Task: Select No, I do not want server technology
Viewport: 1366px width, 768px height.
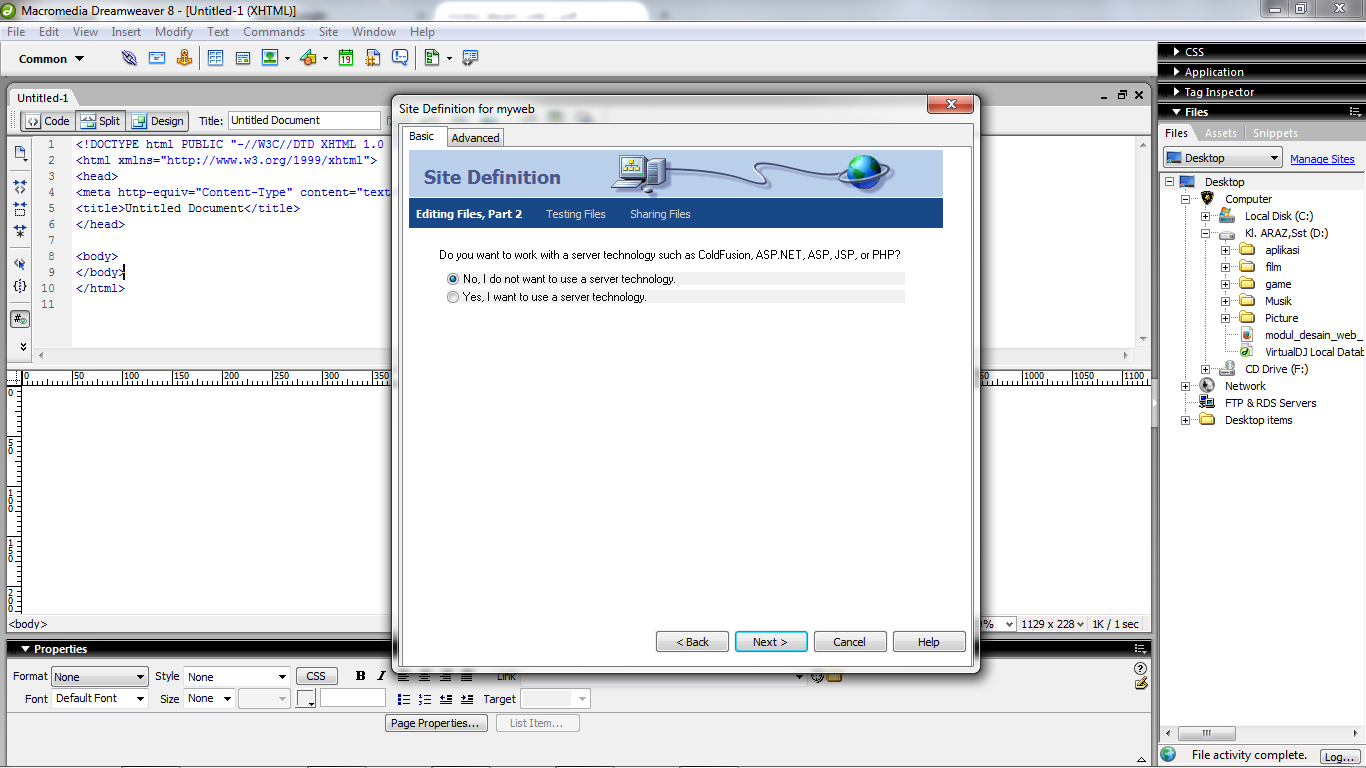Action: coord(453,279)
